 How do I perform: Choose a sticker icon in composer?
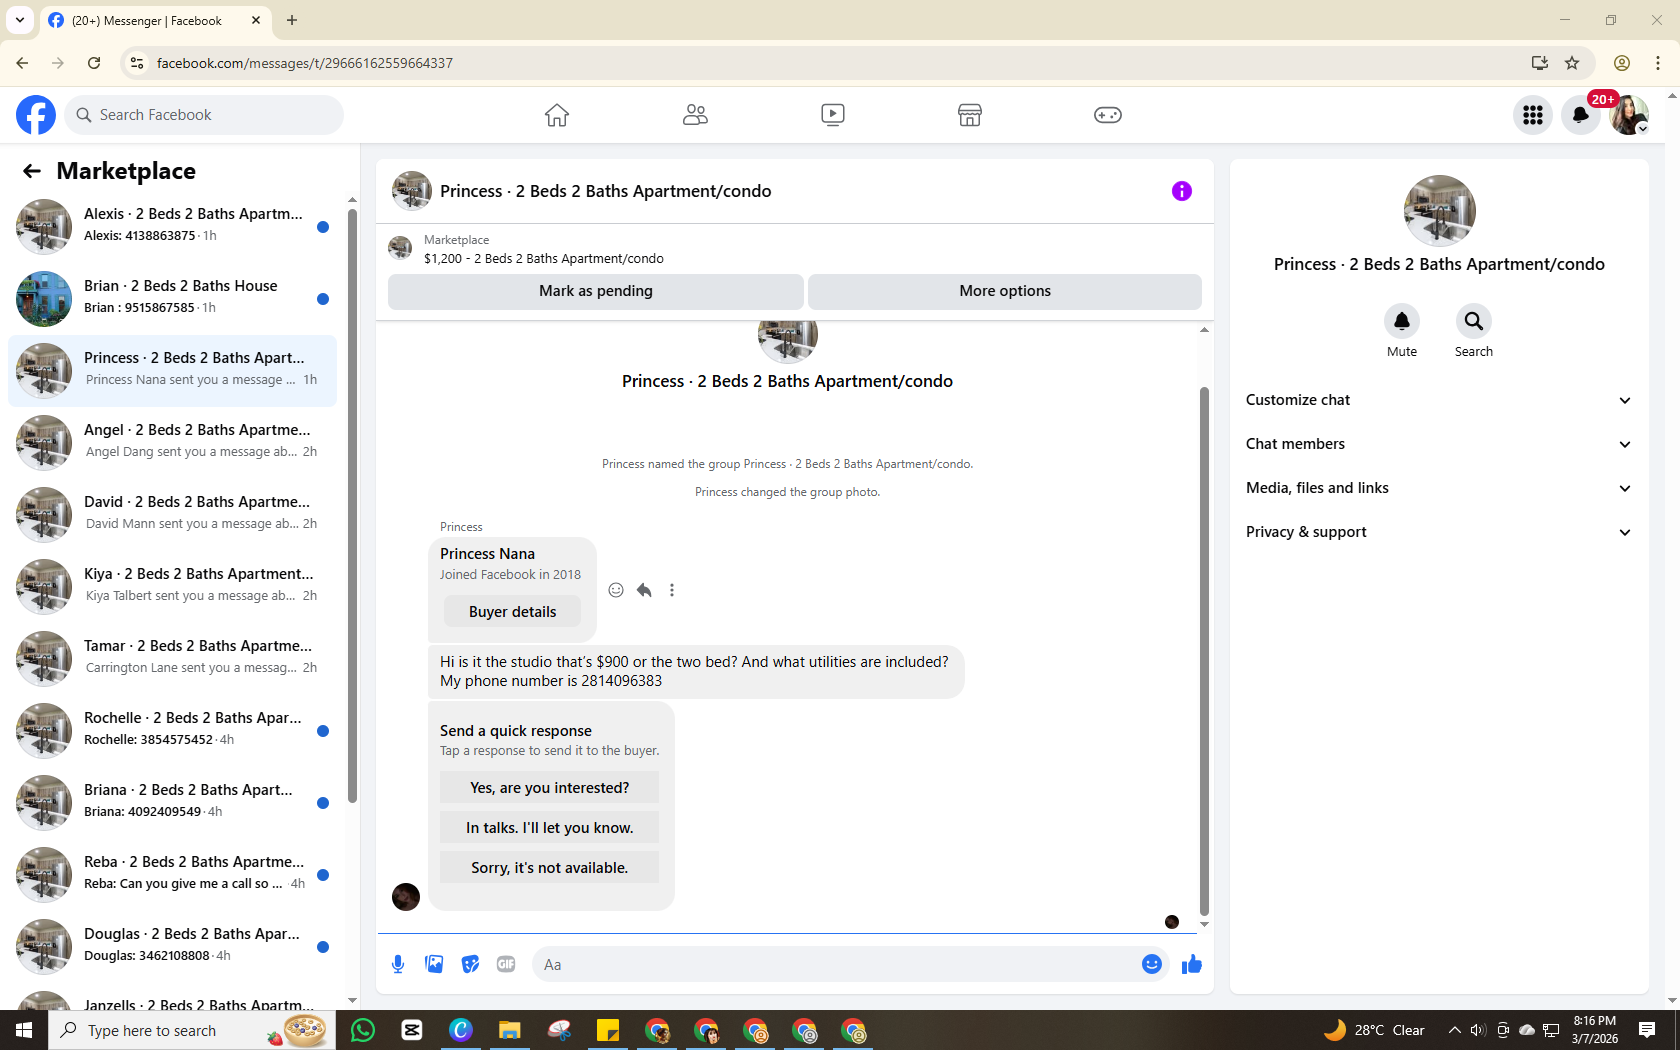point(470,964)
